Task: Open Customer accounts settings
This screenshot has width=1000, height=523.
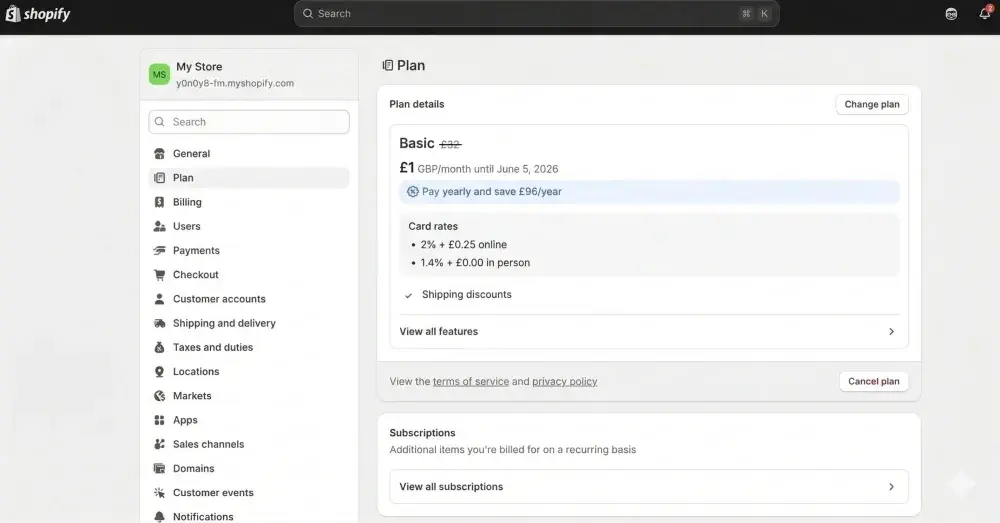Action: (x=249, y=299)
